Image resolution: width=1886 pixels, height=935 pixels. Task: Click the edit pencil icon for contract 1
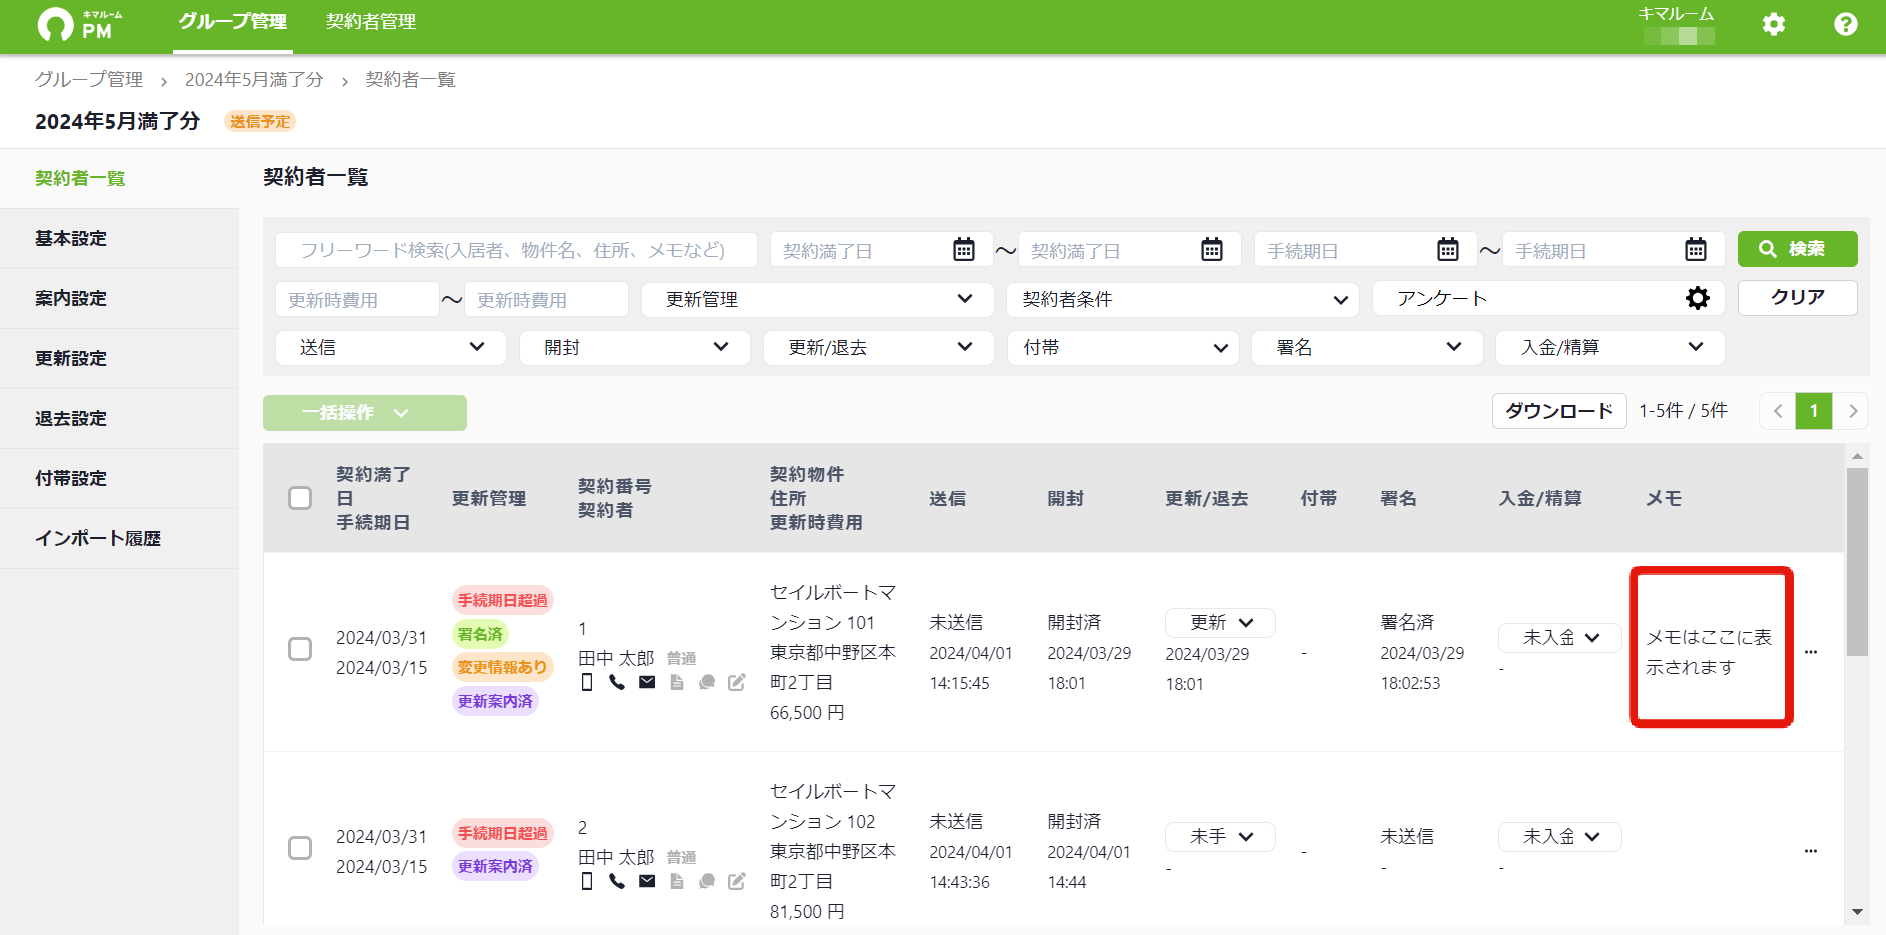point(737,682)
